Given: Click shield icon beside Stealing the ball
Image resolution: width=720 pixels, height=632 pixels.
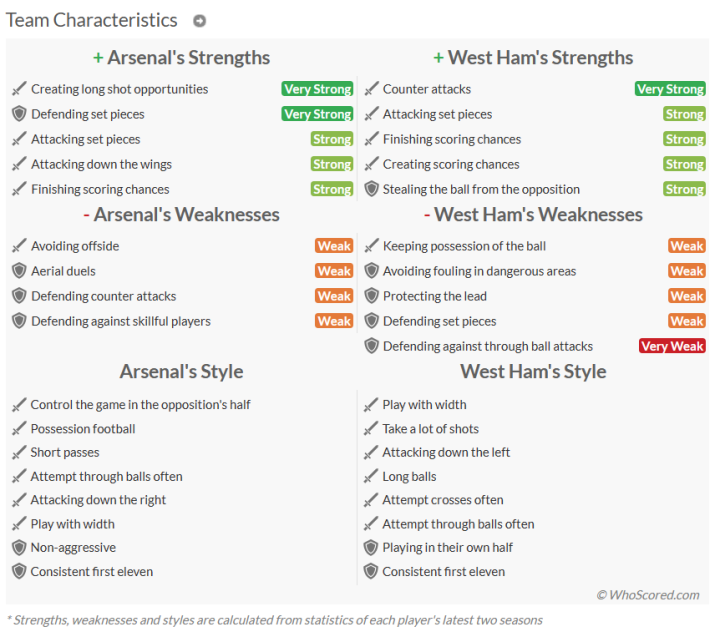Looking at the screenshot, I should point(371,189).
